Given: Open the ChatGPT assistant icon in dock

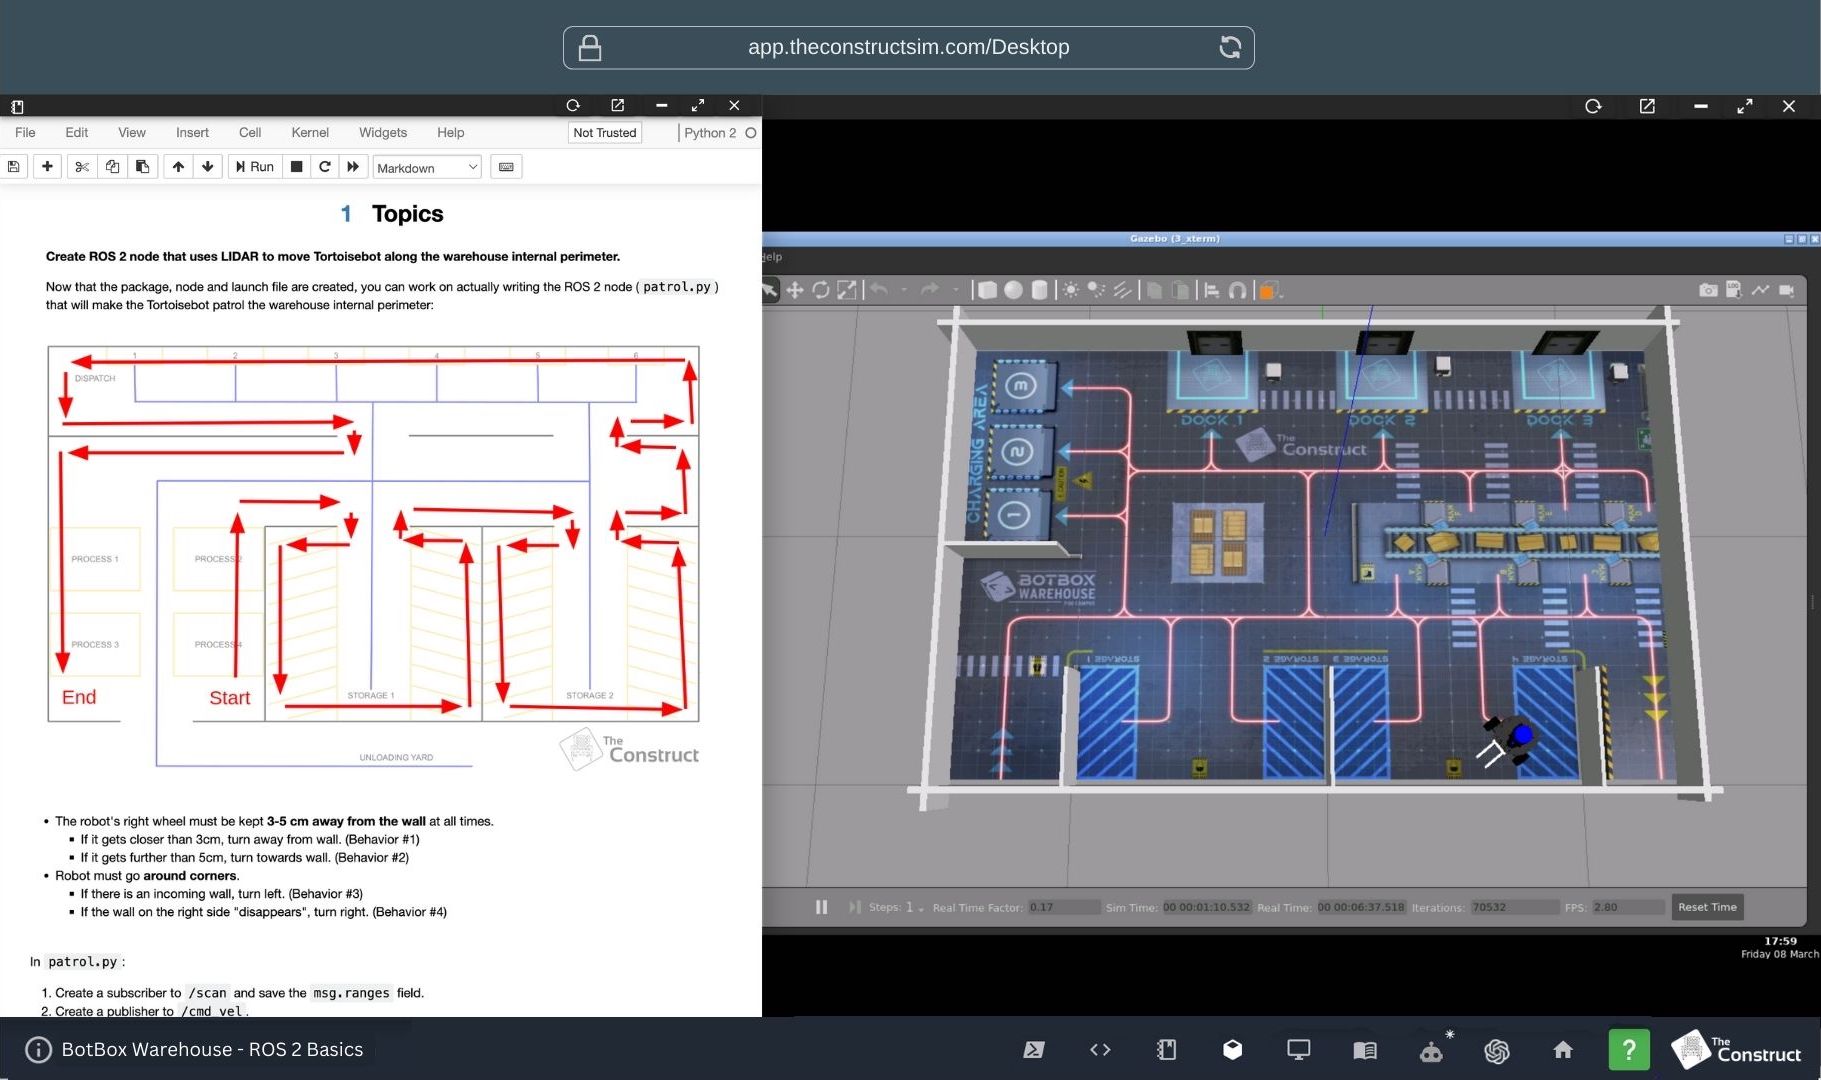Looking at the screenshot, I should click(x=1497, y=1050).
